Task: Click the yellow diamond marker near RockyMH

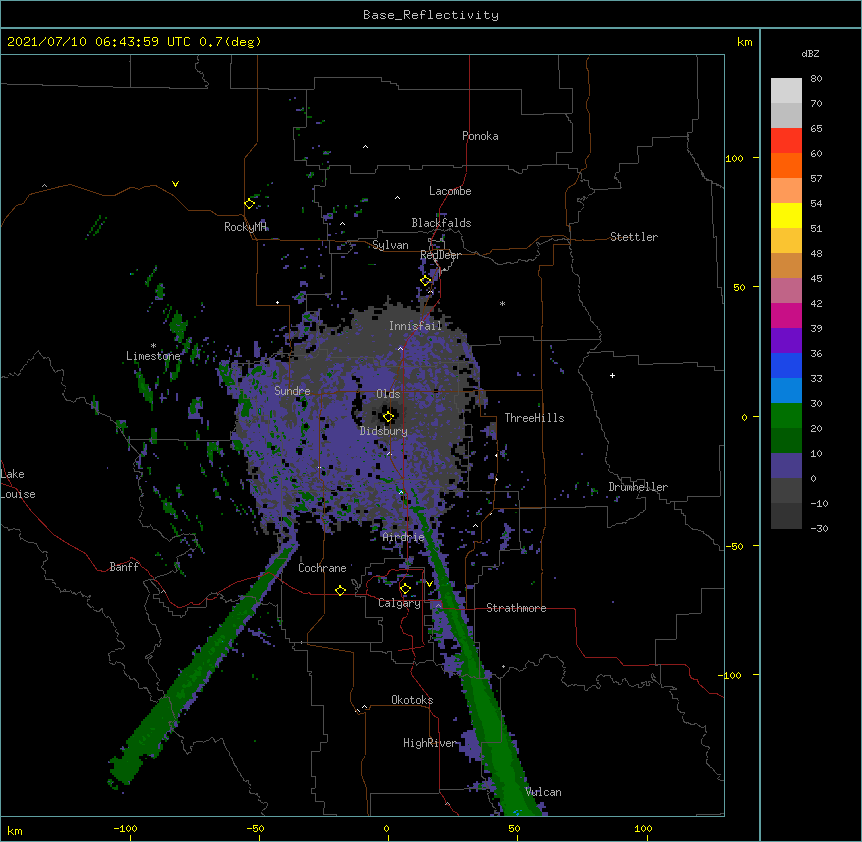Action: pyautogui.click(x=249, y=204)
